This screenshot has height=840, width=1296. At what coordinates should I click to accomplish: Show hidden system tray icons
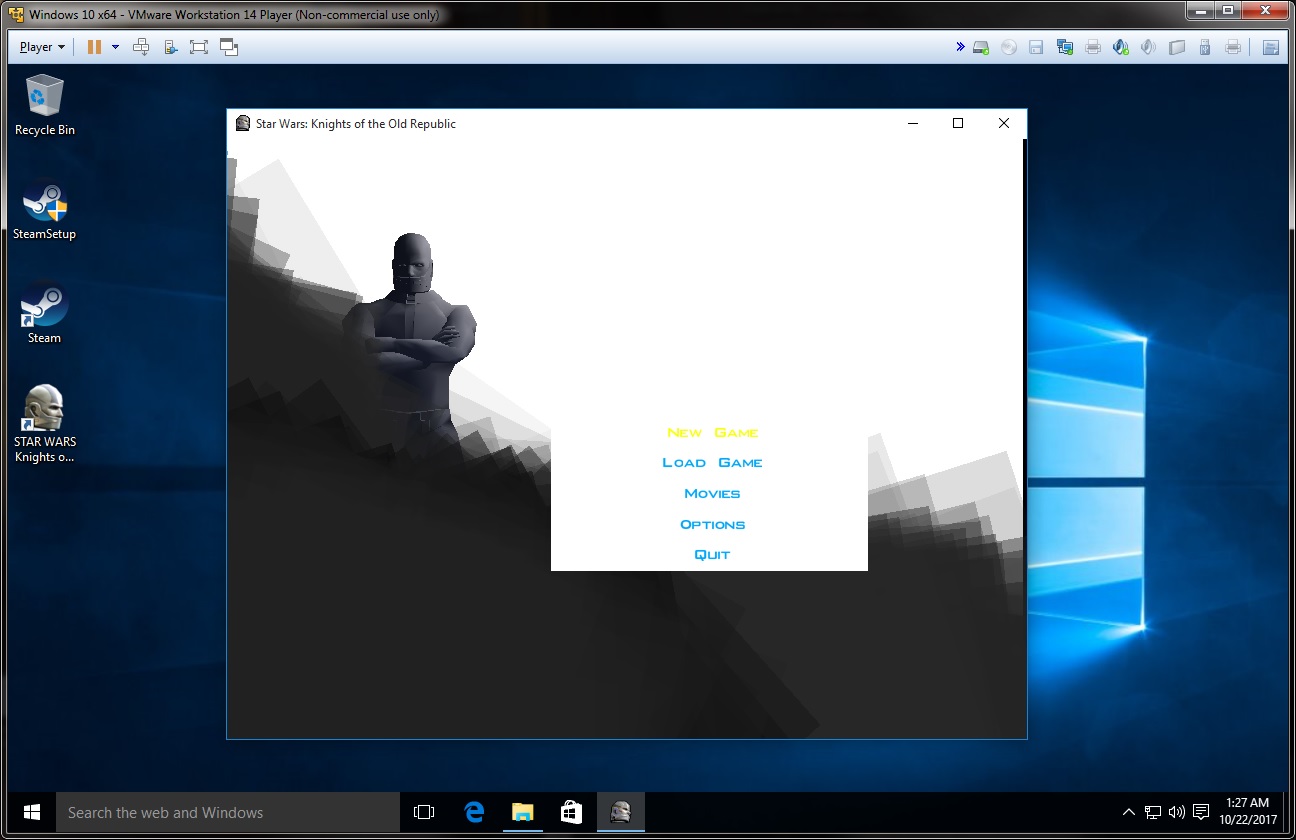click(1129, 812)
